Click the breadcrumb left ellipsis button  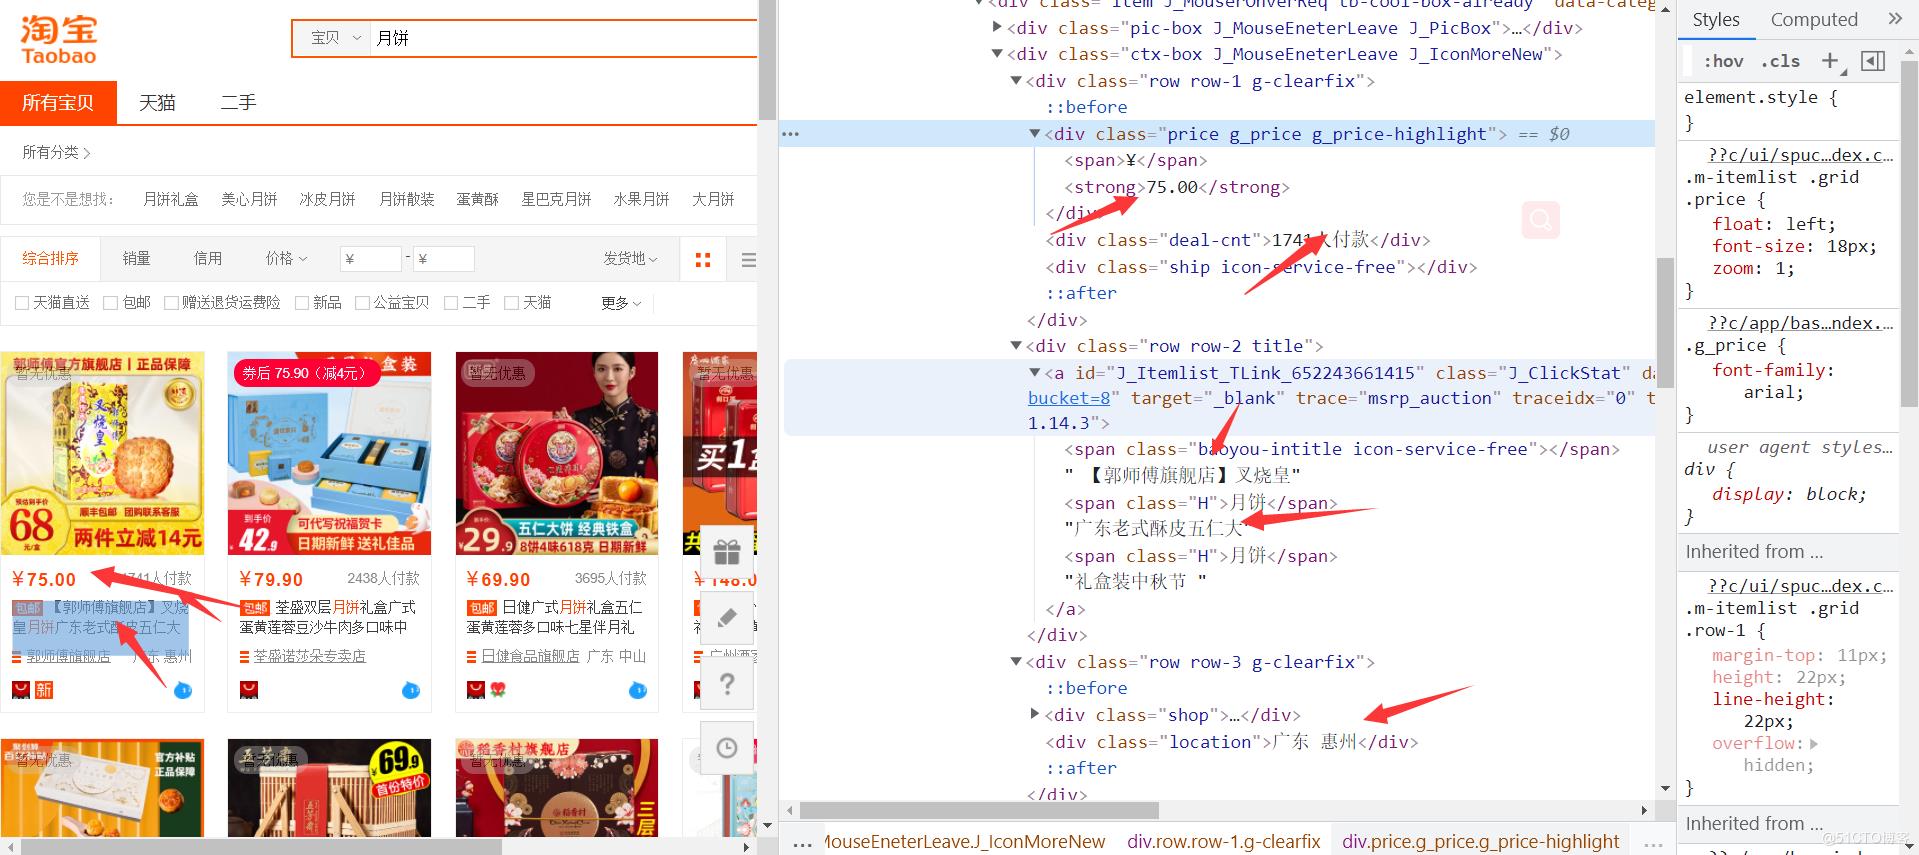[x=802, y=843]
